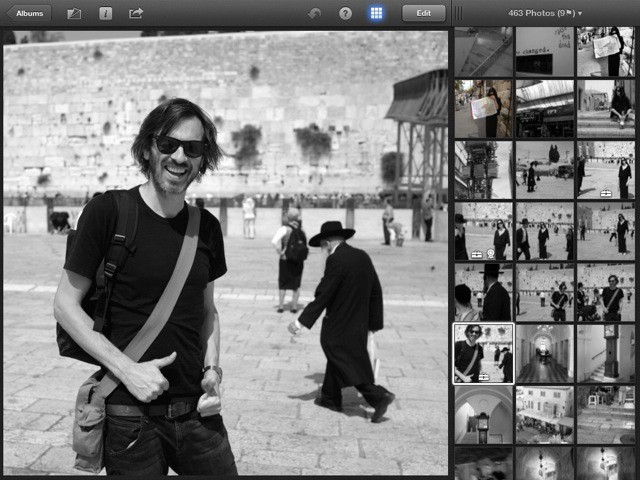Image resolution: width=640 pixels, height=480 pixels.
Task: Open the arched hallway thumbnail
Action: click(x=544, y=353)
